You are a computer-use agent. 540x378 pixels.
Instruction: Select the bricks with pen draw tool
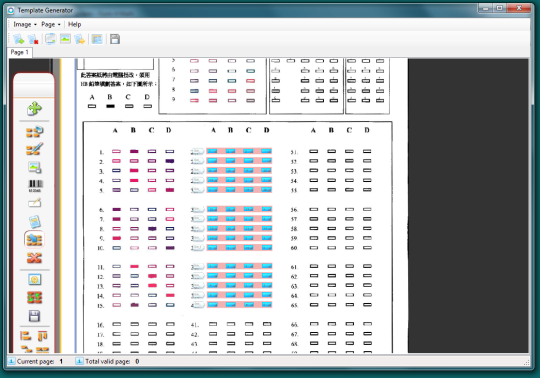(x=34, y=149)
